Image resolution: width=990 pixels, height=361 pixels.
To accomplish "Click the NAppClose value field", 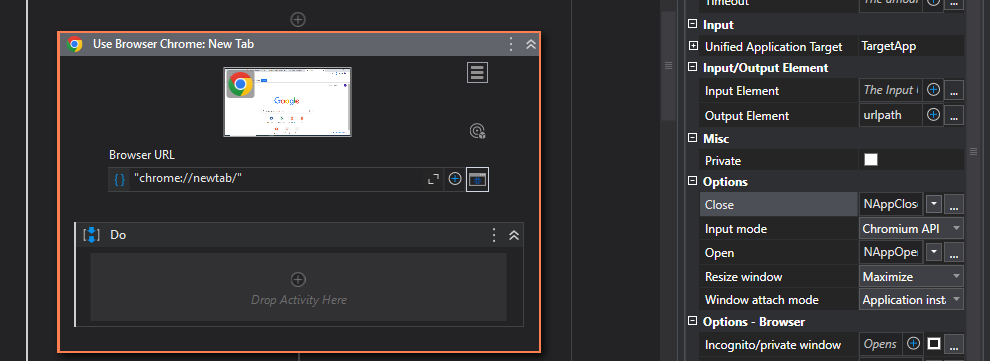I will [891, 204].
